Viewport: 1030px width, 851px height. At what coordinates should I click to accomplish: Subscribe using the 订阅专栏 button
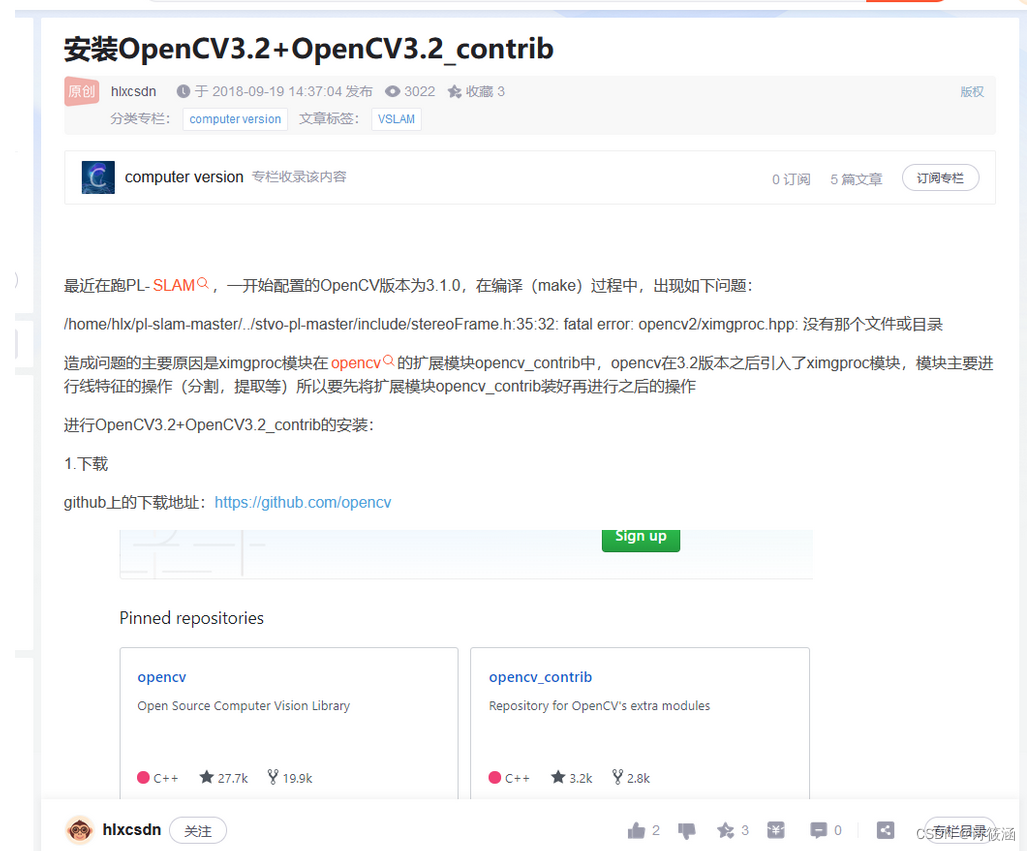[x=940, y=178]
